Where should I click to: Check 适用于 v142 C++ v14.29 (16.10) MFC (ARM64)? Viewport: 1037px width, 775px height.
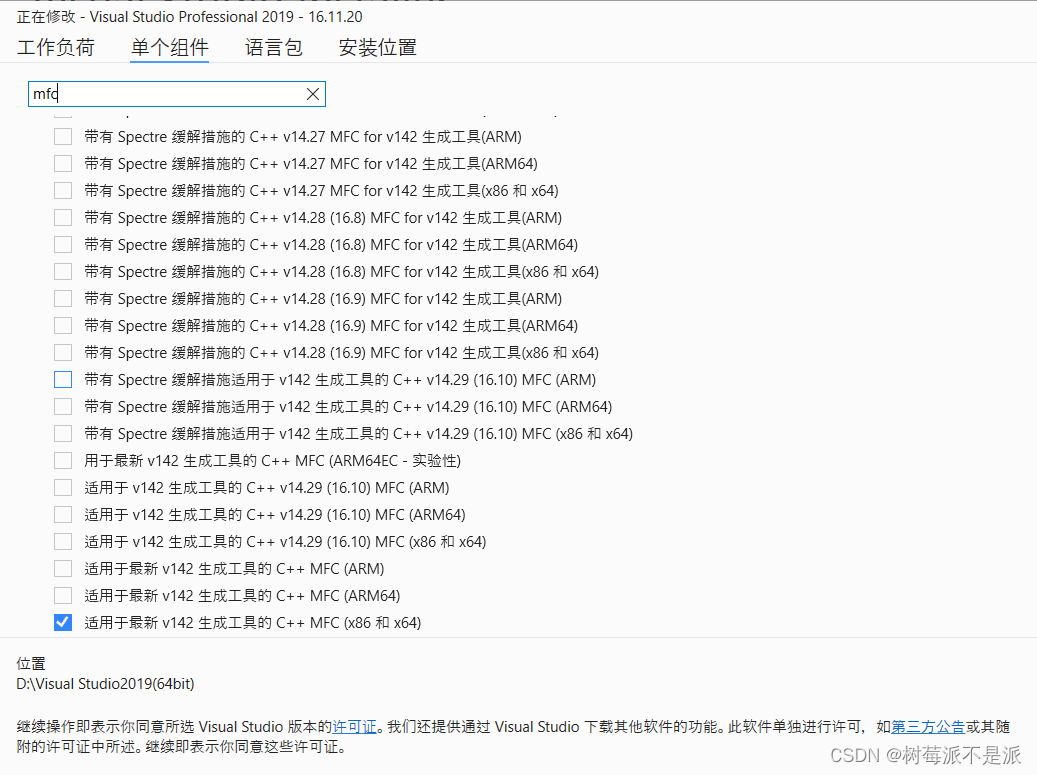click(63, 514)
